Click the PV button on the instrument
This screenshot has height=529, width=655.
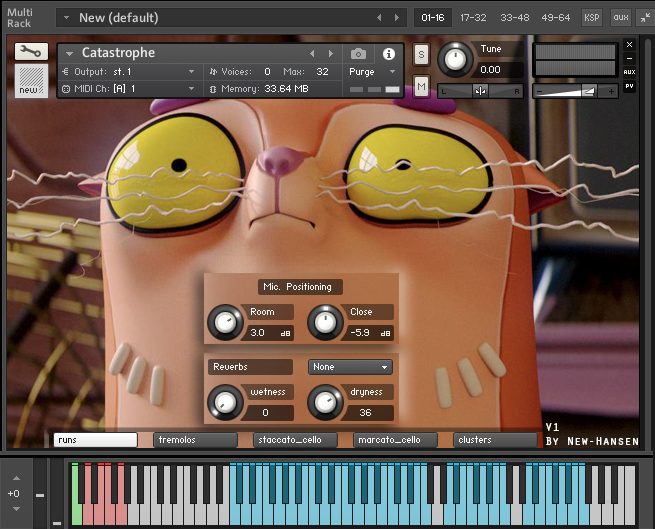(x=629, y=86)
